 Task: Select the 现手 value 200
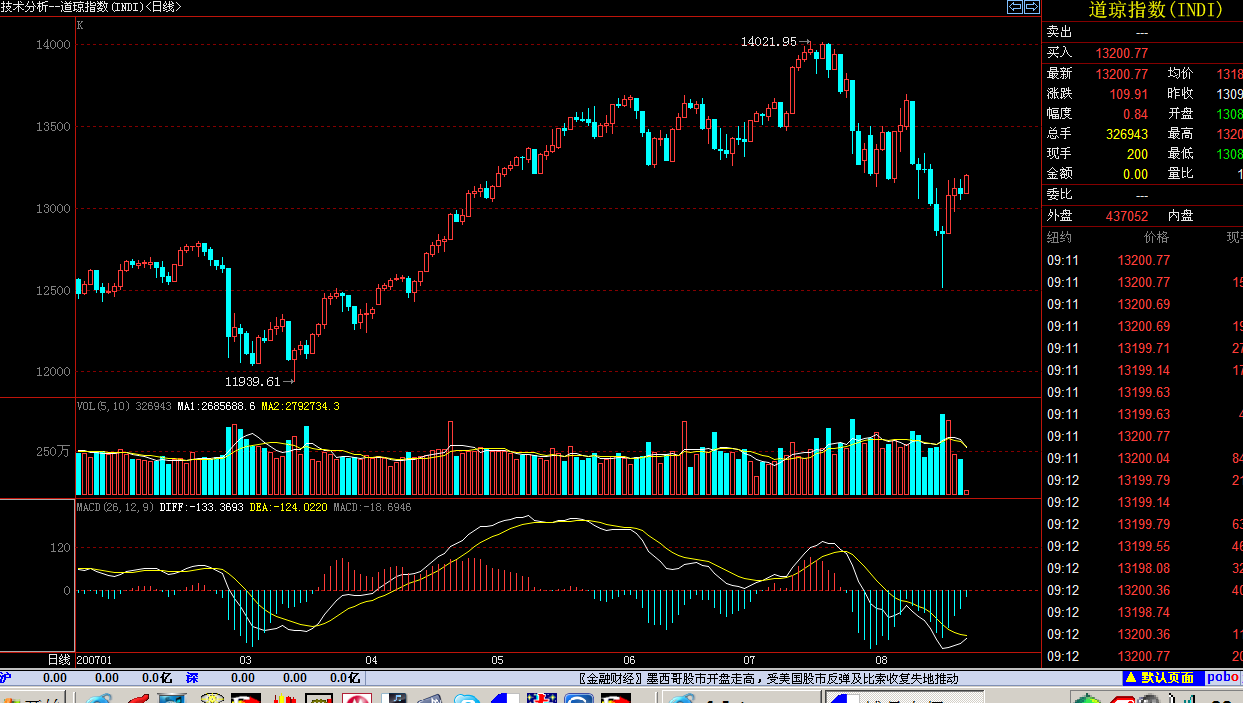[x=1137, y=154]
